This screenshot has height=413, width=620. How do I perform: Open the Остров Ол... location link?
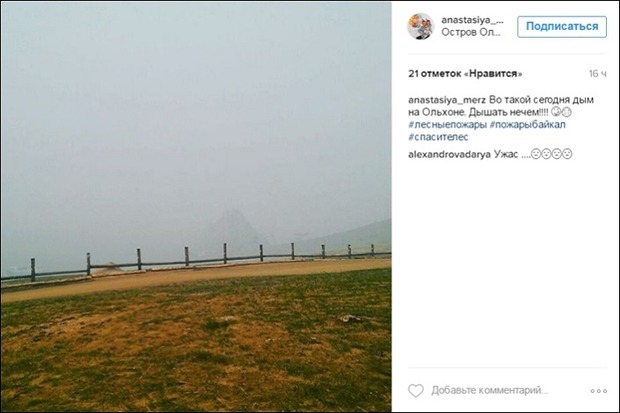click(x=471, y=32)
